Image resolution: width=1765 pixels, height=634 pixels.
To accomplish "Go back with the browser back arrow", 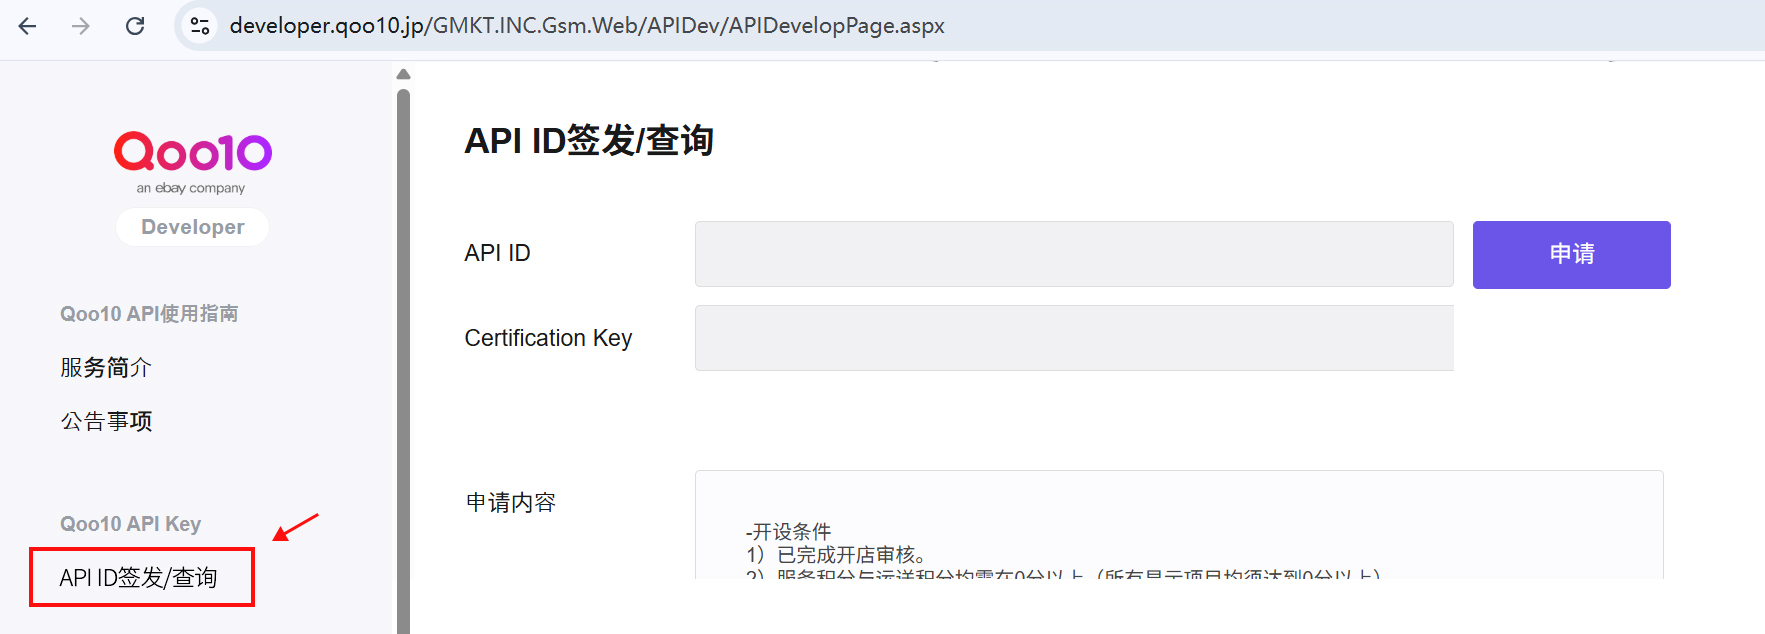I will (28, 26).
